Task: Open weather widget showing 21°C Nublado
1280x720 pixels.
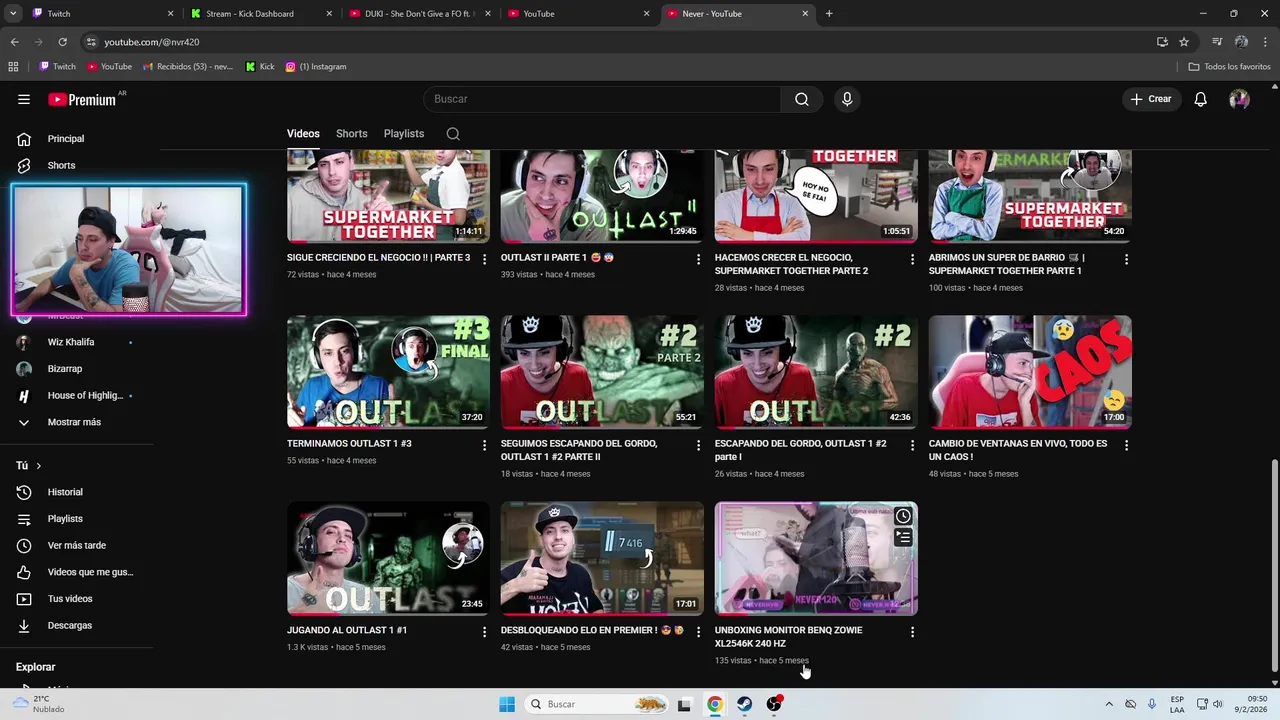Action: tap(40, 704)
